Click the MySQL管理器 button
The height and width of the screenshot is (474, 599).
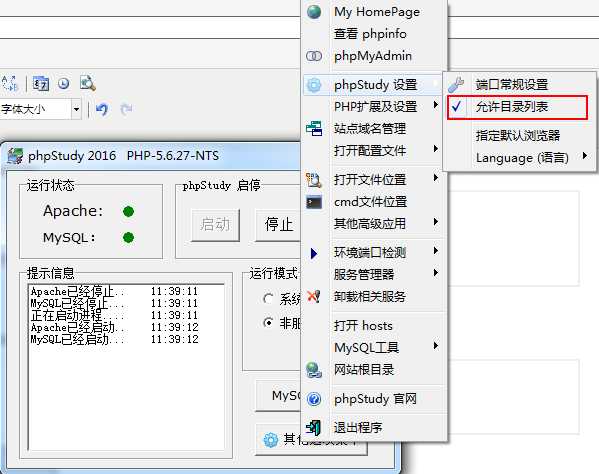pyautogui.click(x=278, y=396)
